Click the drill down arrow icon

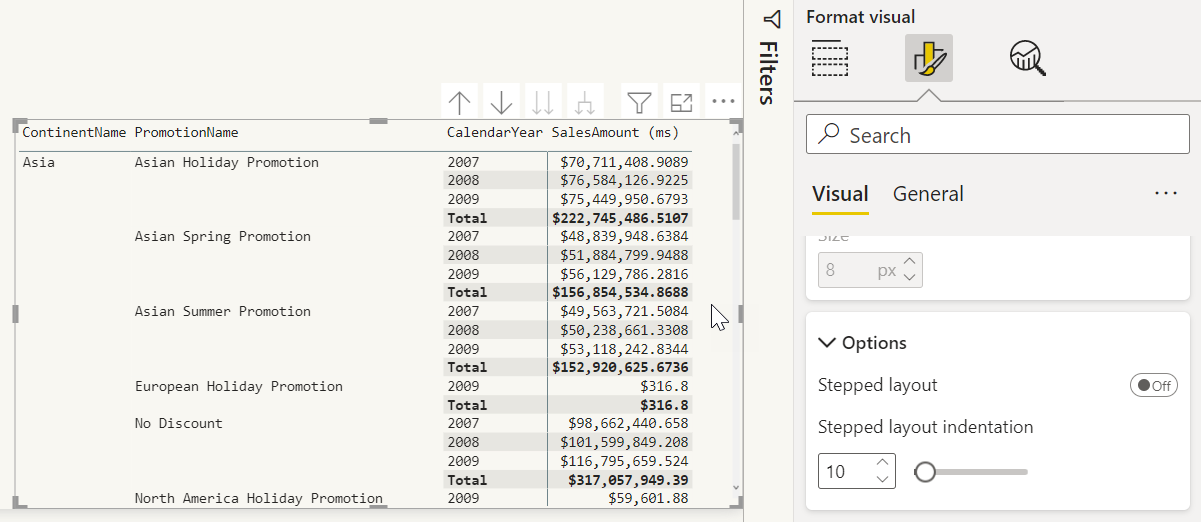tap(502, 102)
